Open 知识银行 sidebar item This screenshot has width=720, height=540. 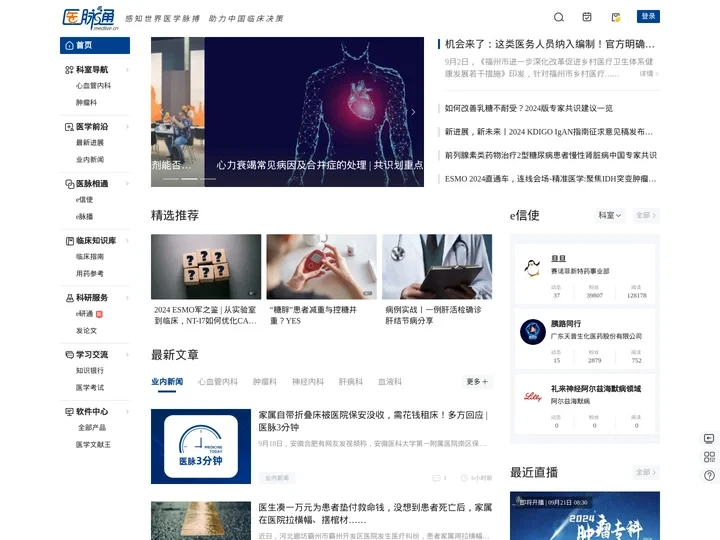click(x=90, y=371)
